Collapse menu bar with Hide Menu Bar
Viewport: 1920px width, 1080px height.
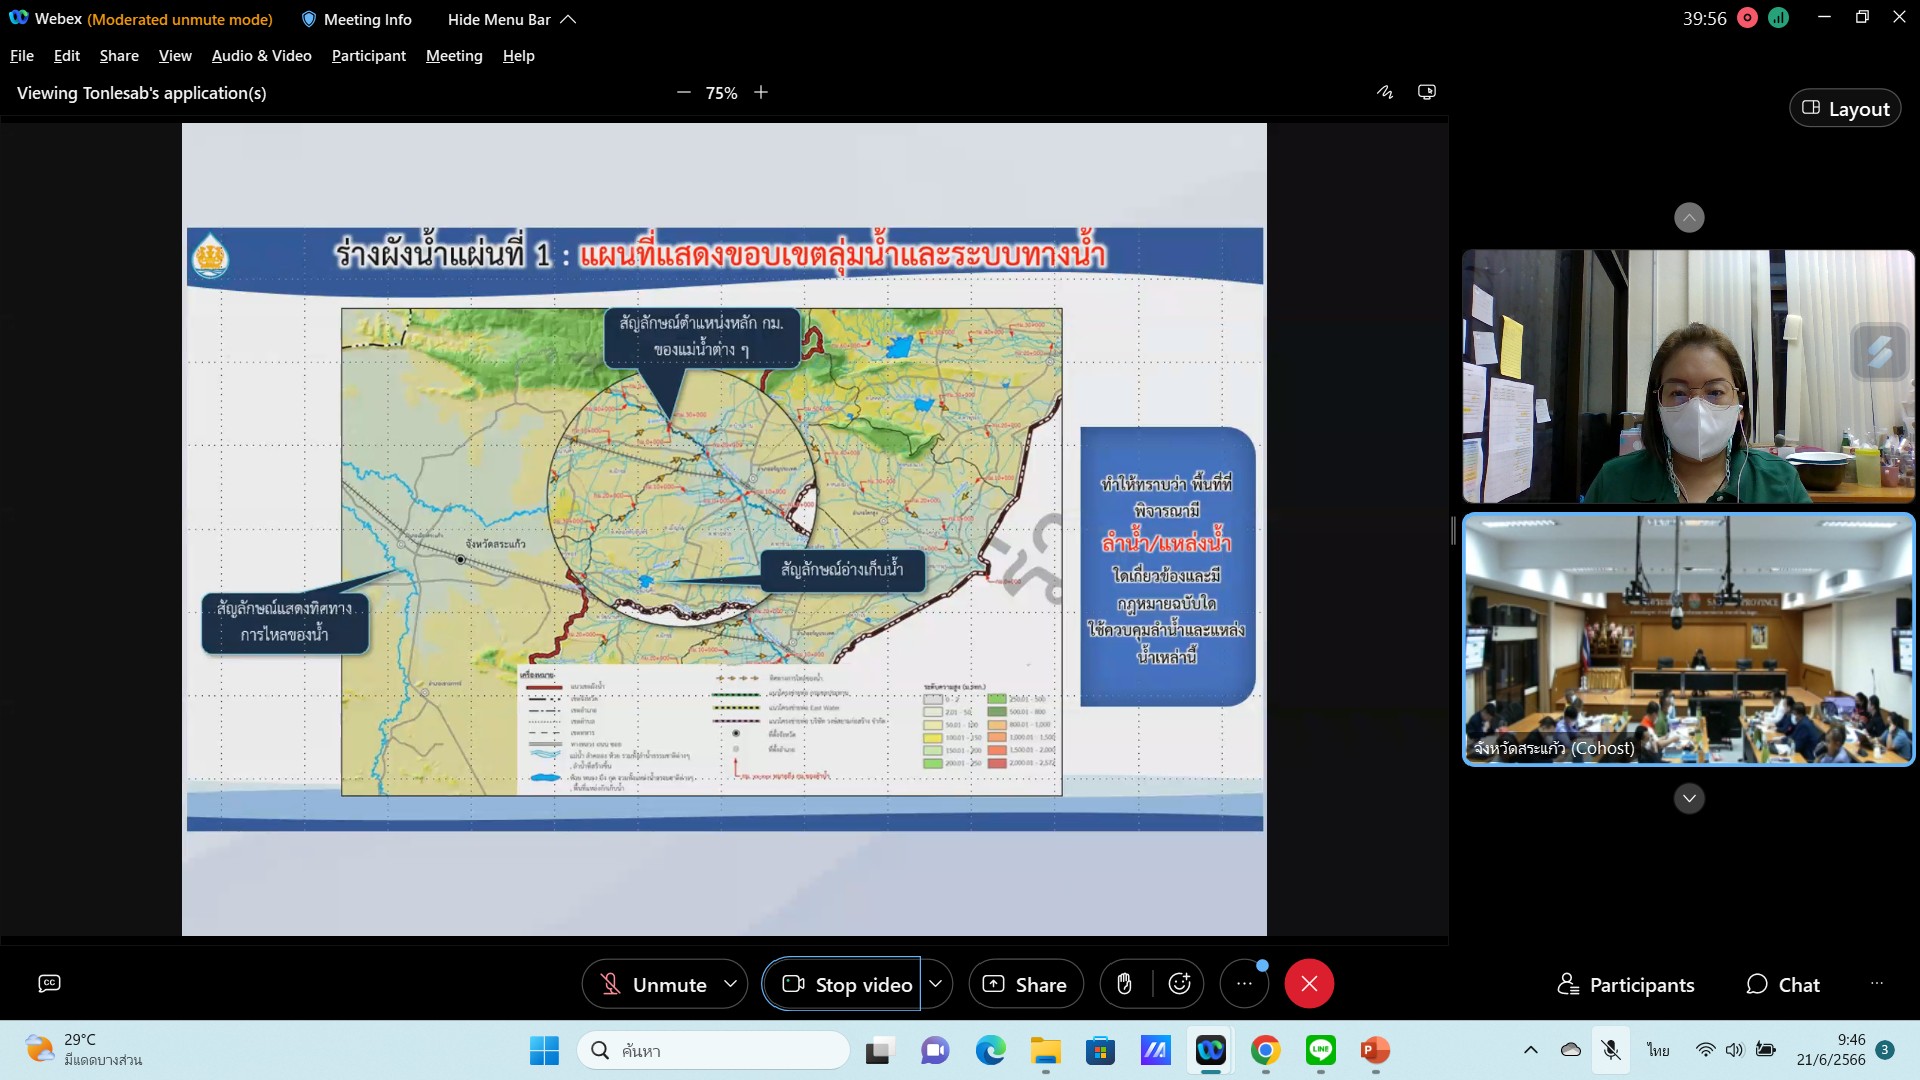point(511,19)
